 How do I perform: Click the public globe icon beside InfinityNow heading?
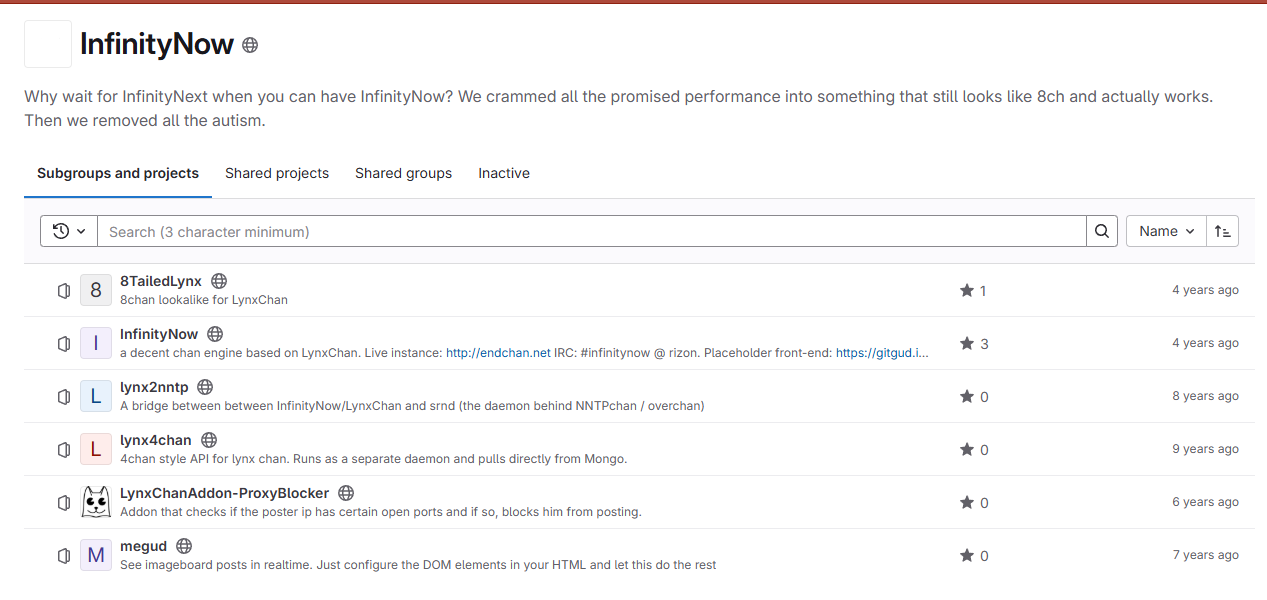pos(250,45)
